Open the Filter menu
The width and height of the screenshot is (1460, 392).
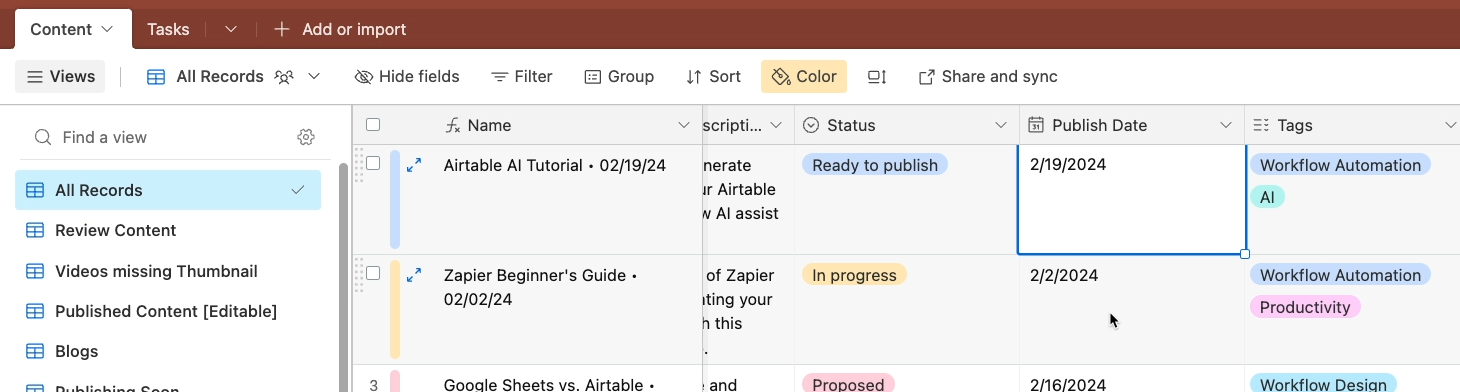522,77
